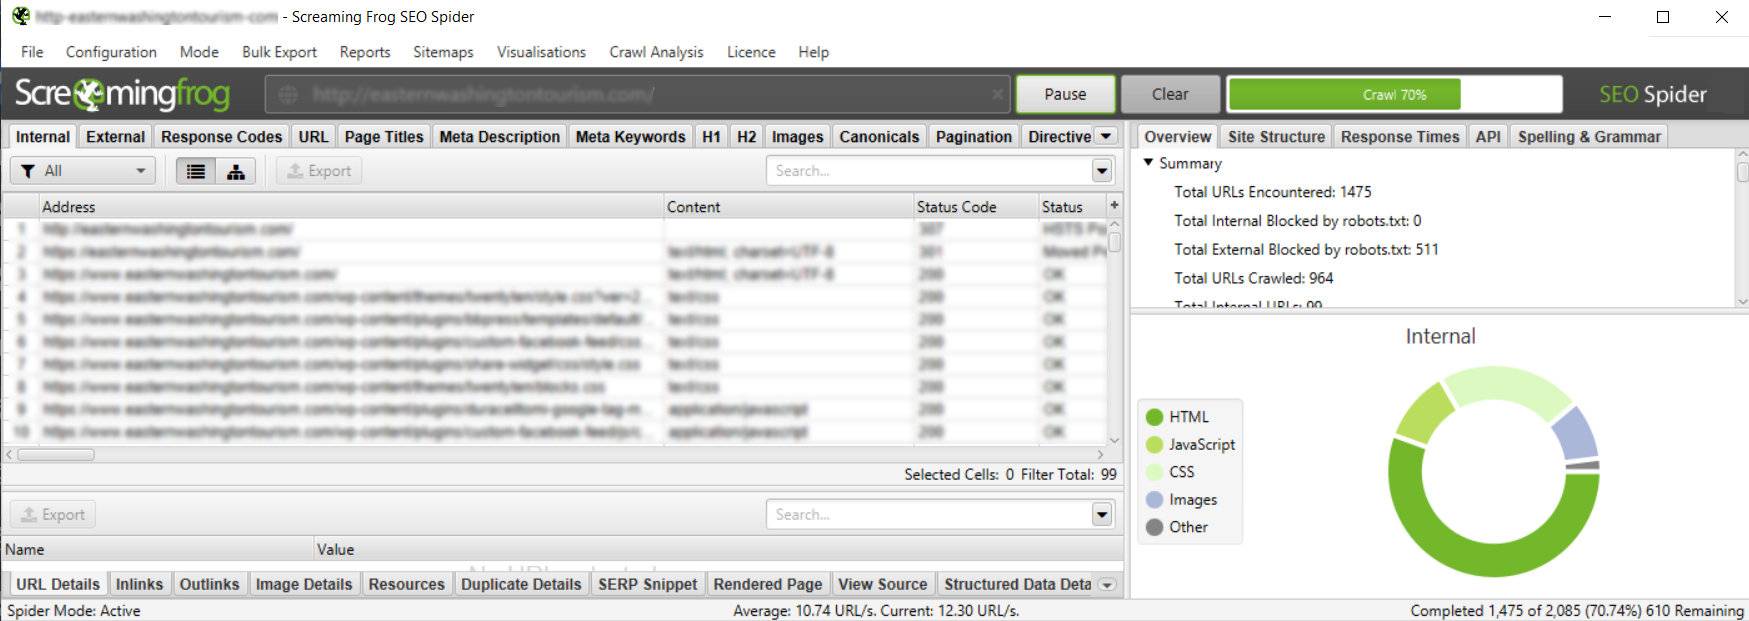Open the Help menu
Screen dimensions: 1749x621
point(813,52)
